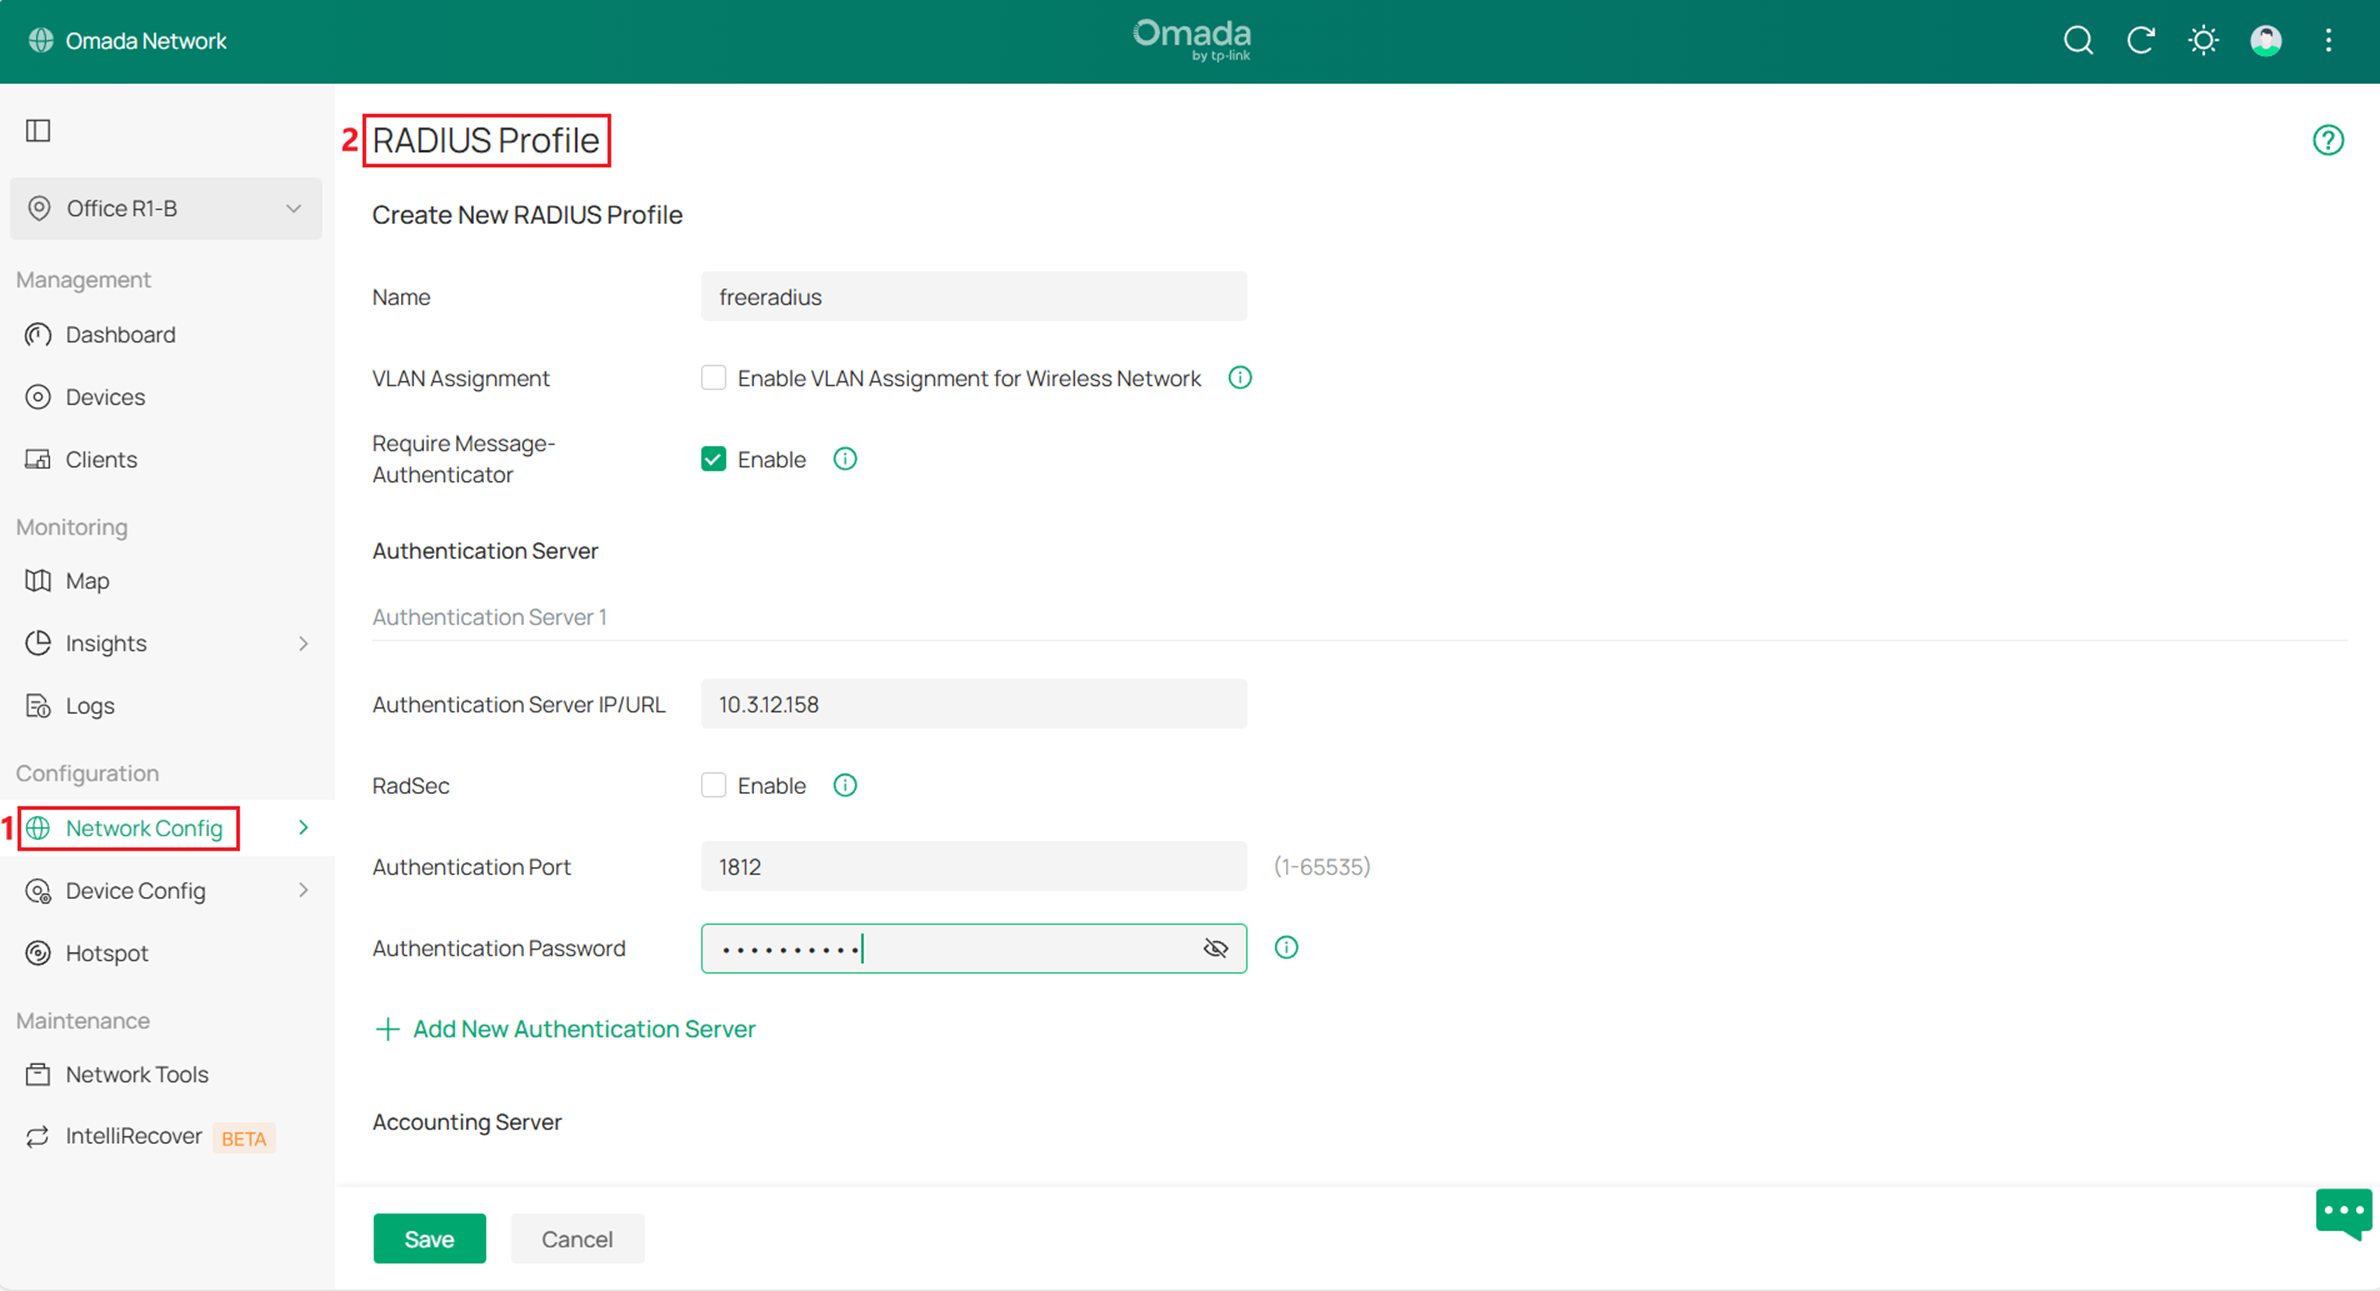Expand the Device Config submenu
This screenshot has height=1291, width=2380.
coord(303,890)
